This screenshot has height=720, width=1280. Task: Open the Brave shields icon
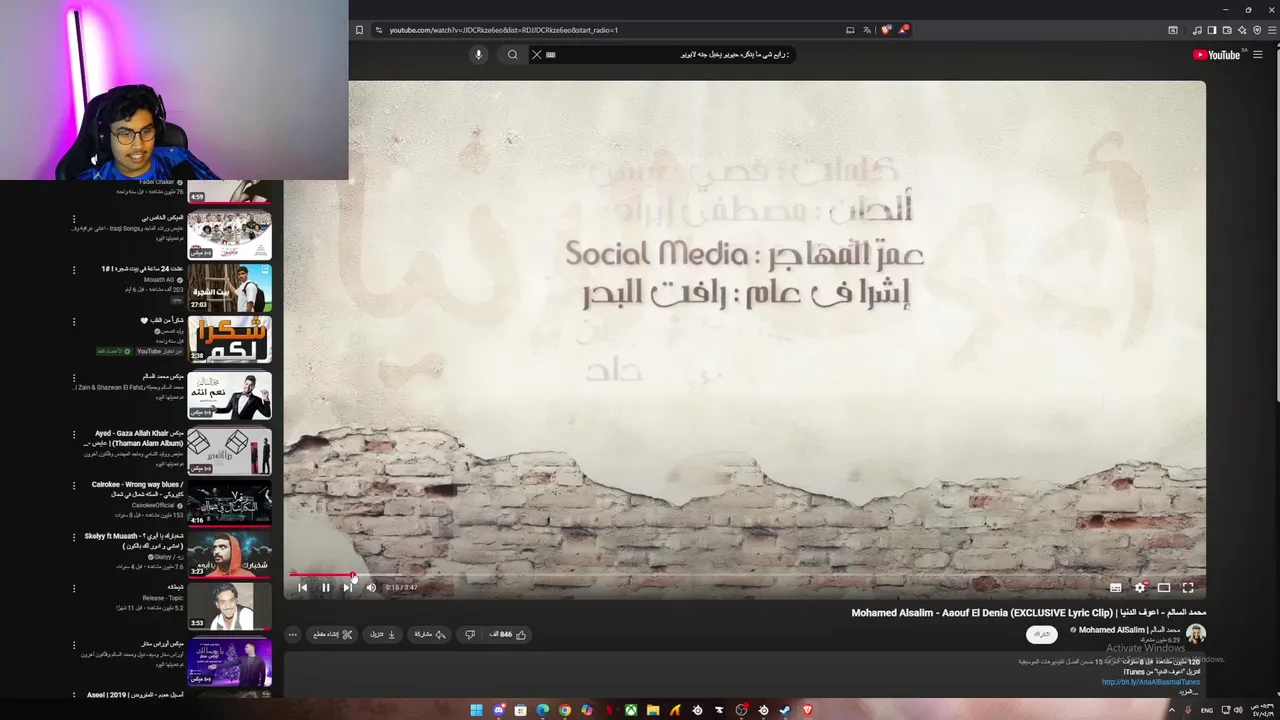pos(886,30)
